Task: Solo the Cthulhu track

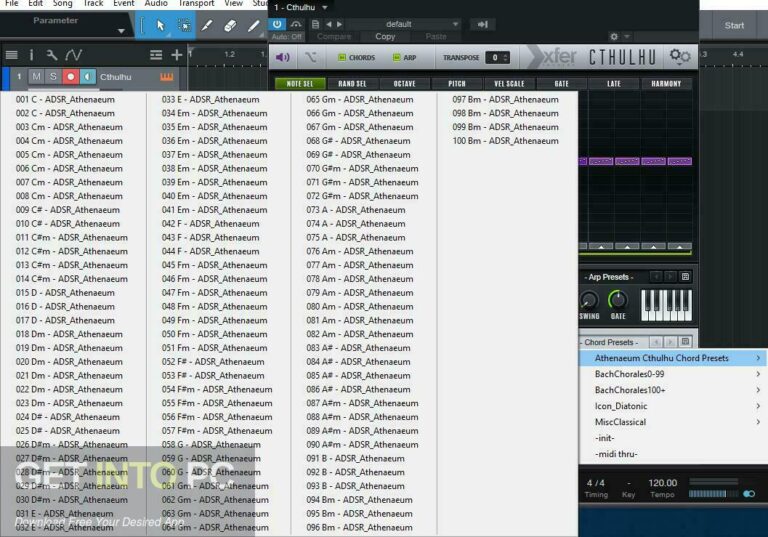Action: (53, 76)
